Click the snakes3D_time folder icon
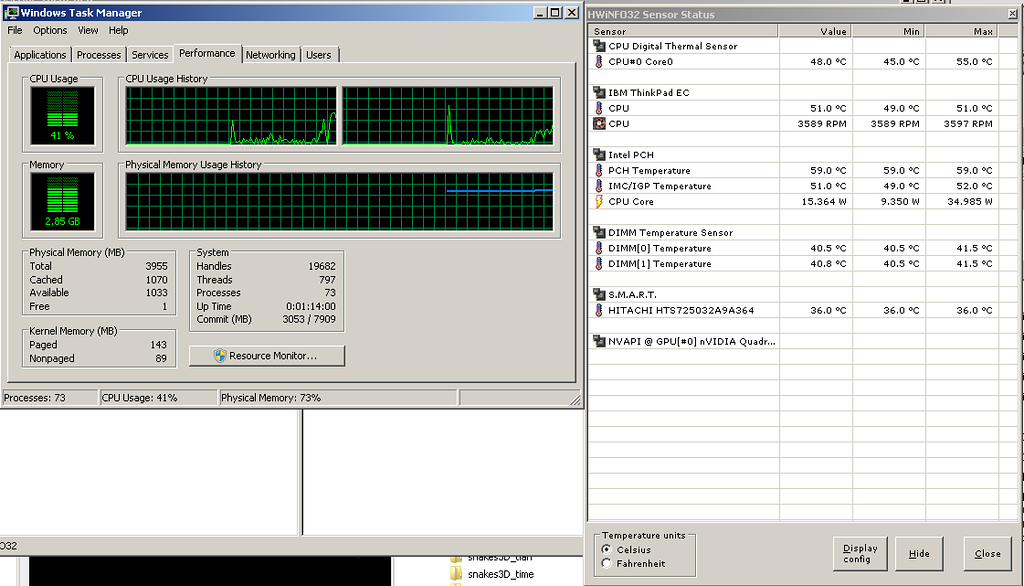 click(x=456, y=574)
